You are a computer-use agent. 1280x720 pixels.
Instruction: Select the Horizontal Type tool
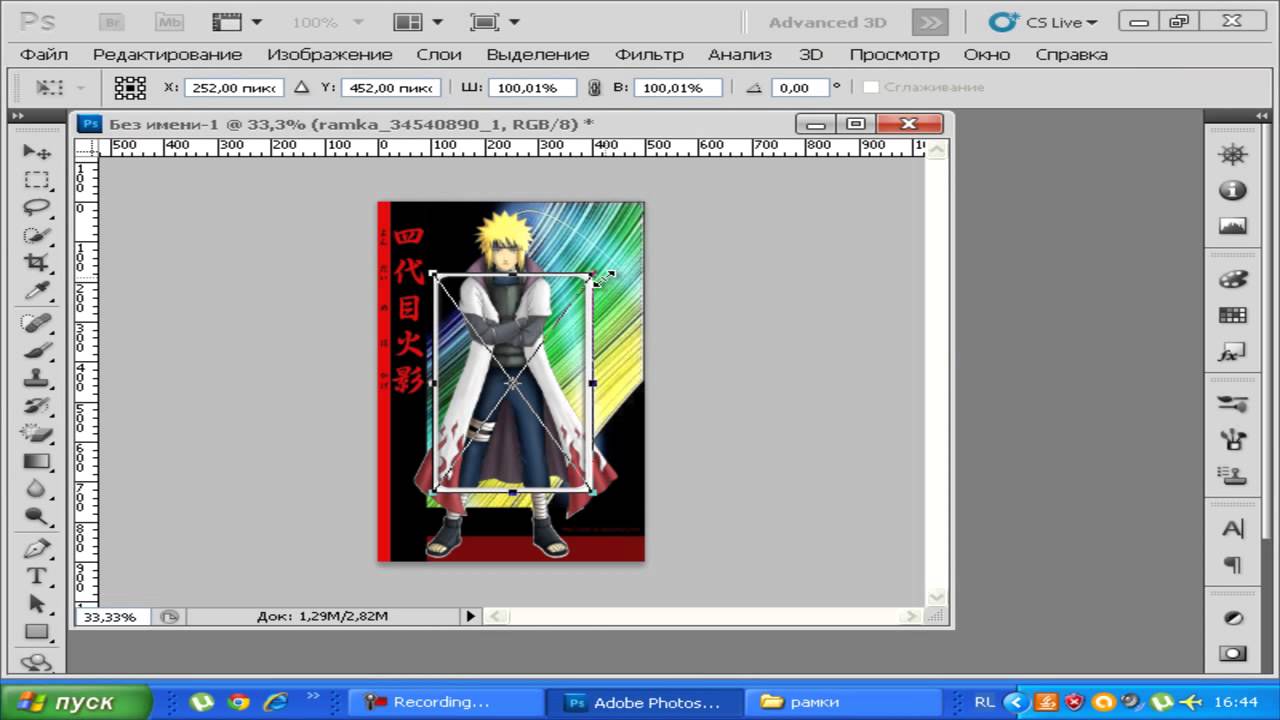coord(37,576)
